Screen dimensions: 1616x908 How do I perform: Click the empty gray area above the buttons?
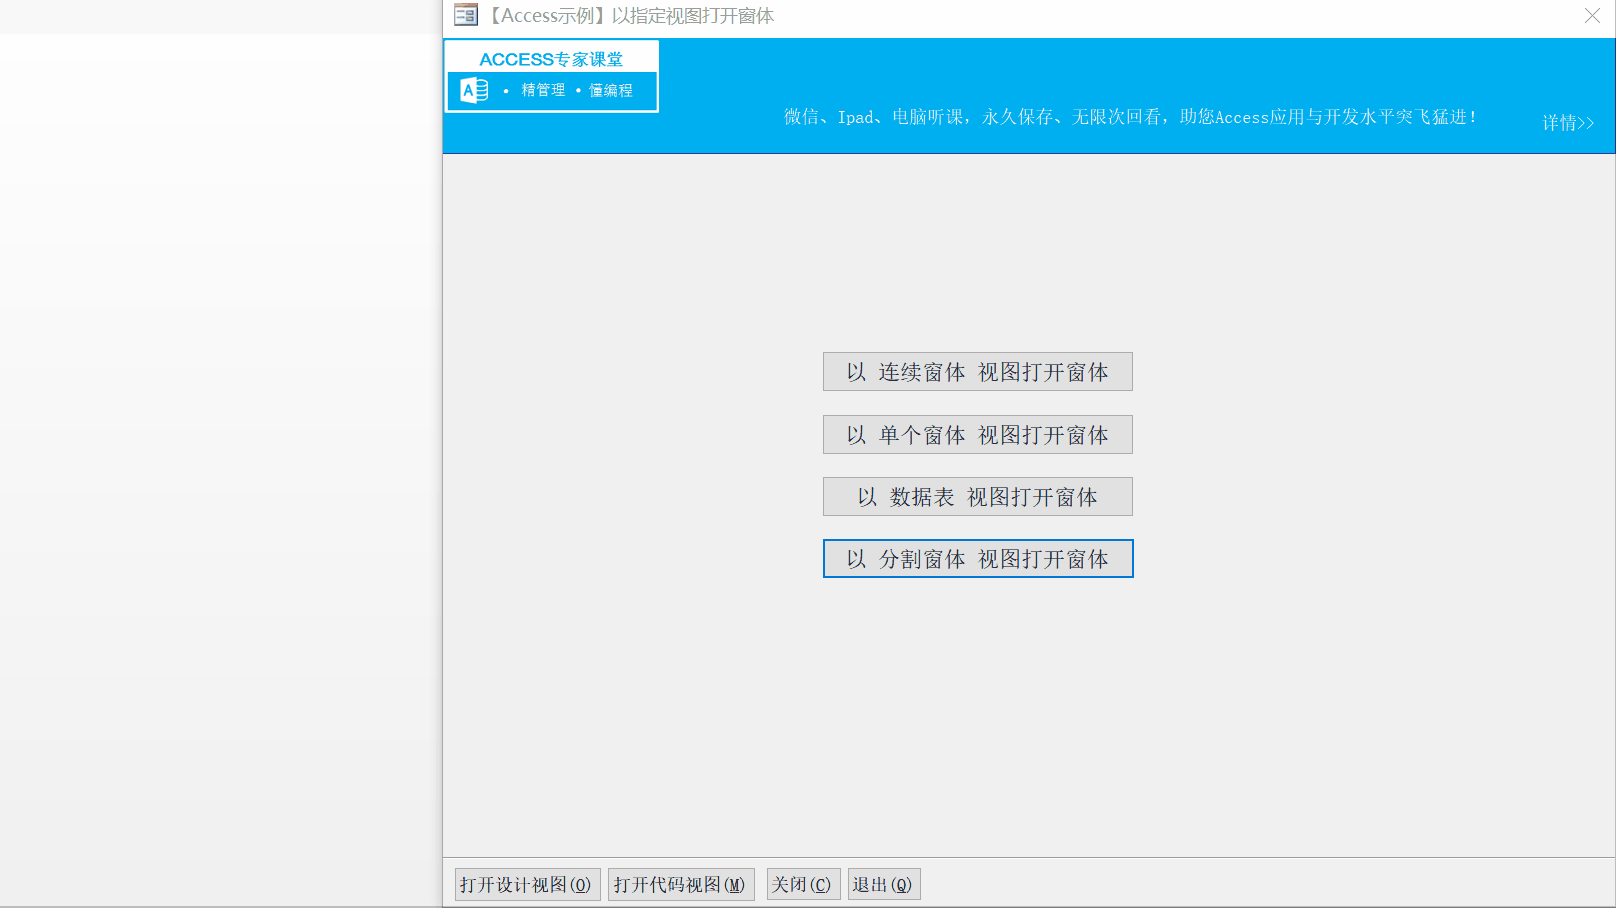(x=977, y=250)
